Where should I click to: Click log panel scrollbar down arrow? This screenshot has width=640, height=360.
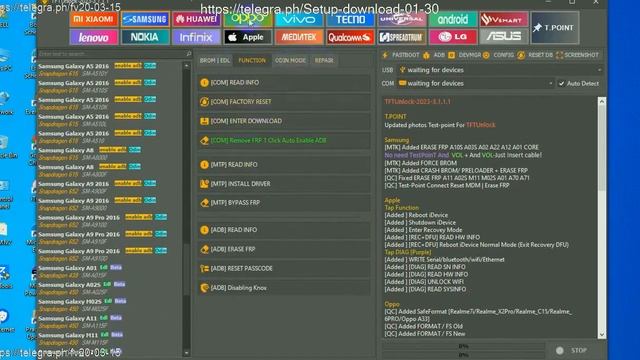click(x=602, y=335)
